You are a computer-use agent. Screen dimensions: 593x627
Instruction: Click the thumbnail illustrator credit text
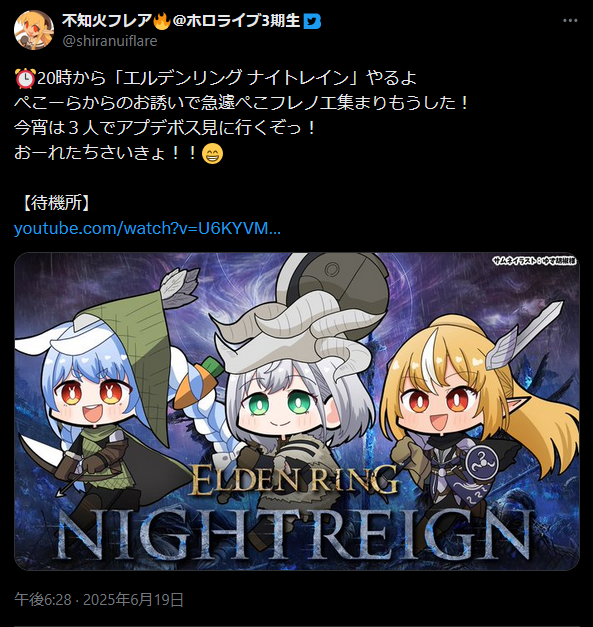(535, 261)
